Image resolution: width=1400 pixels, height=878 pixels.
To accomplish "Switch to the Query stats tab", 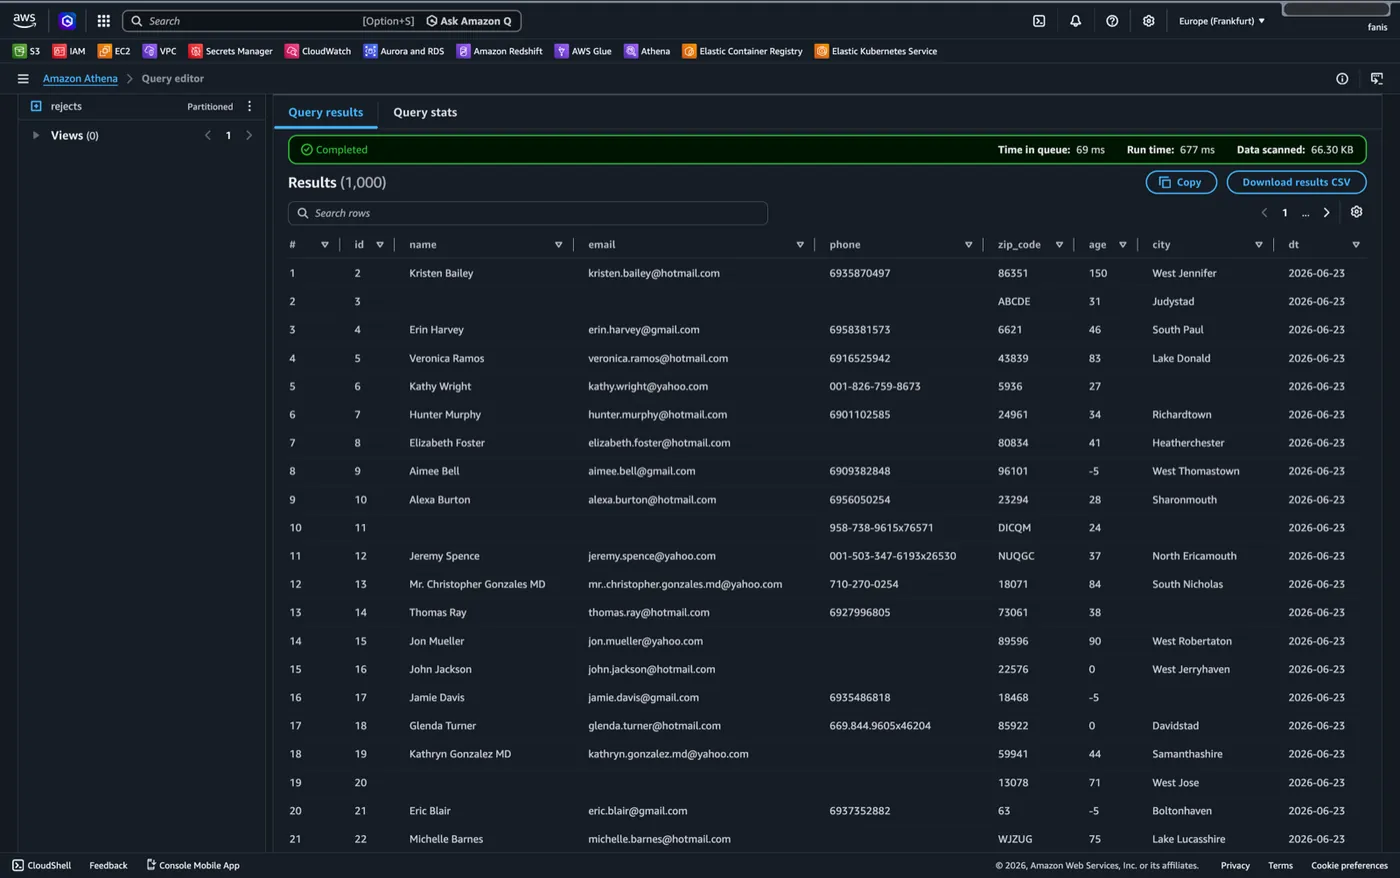I will pyautogui.click(x=425, y=112).
